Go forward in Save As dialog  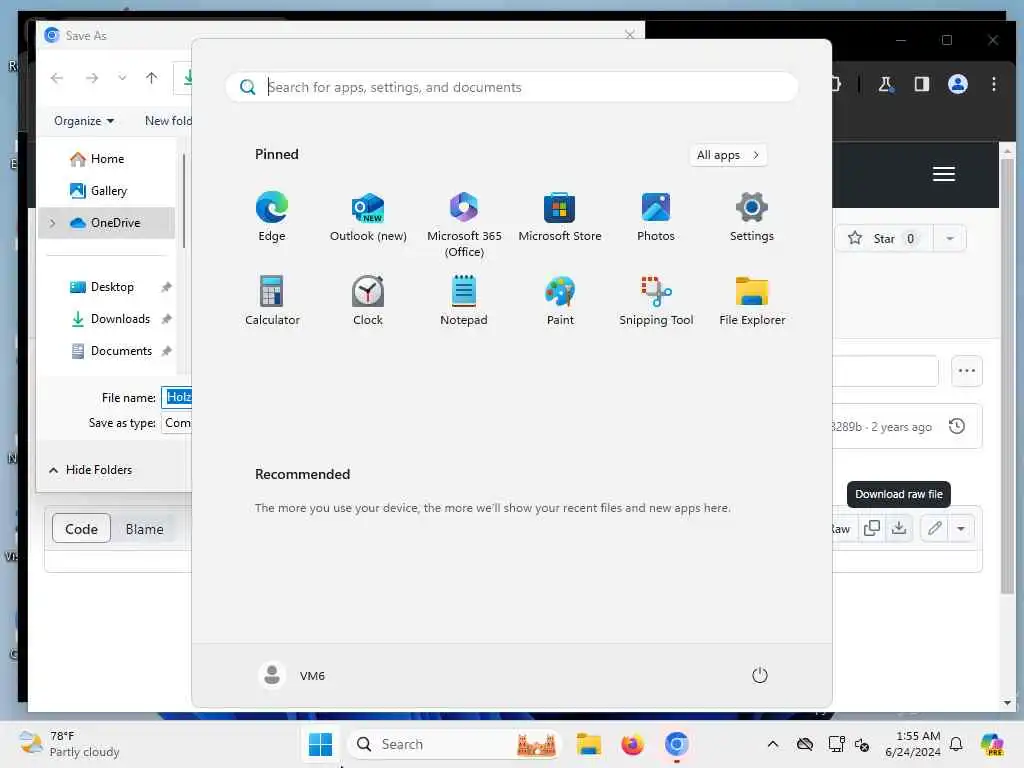(92, 78)
